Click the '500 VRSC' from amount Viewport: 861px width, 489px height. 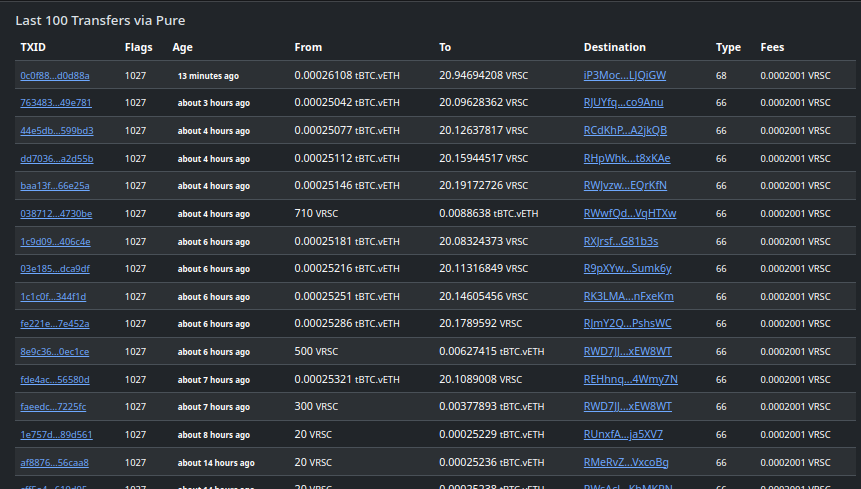pos(316,351)
